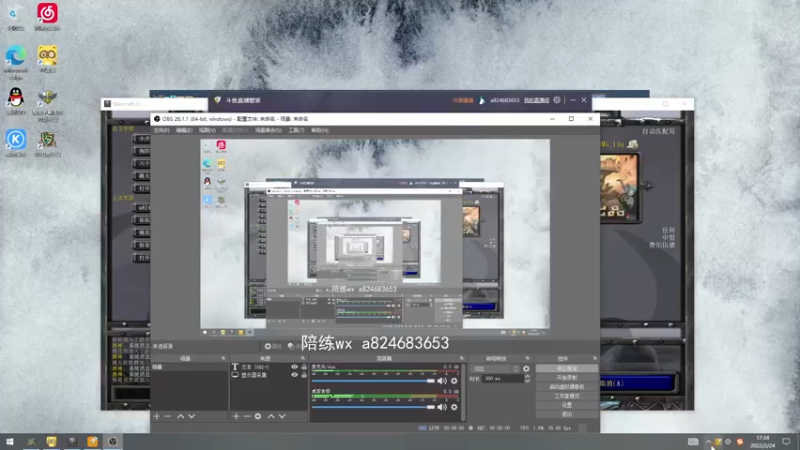Click the transition duration stepper arrows
This screenshot has height=450, width=800.
point(528,379)
